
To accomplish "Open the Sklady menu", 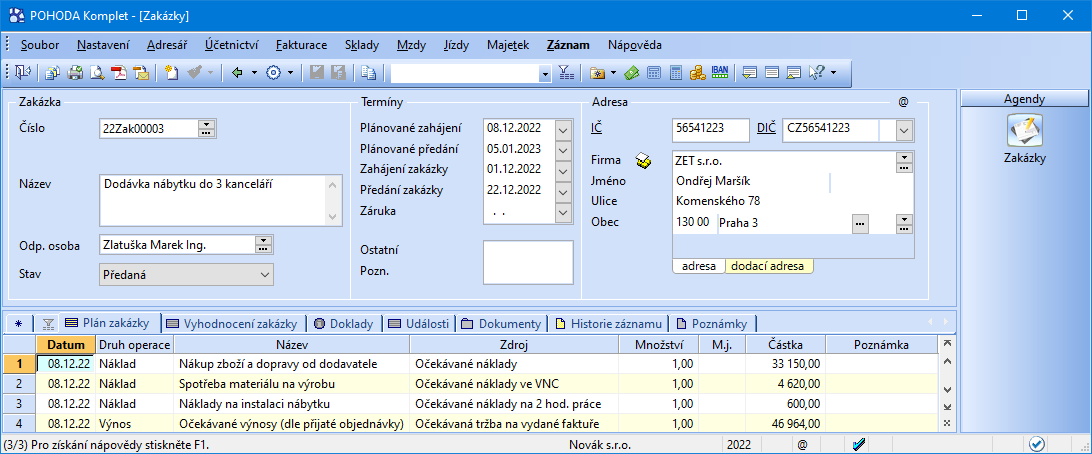I will (362, 45).
